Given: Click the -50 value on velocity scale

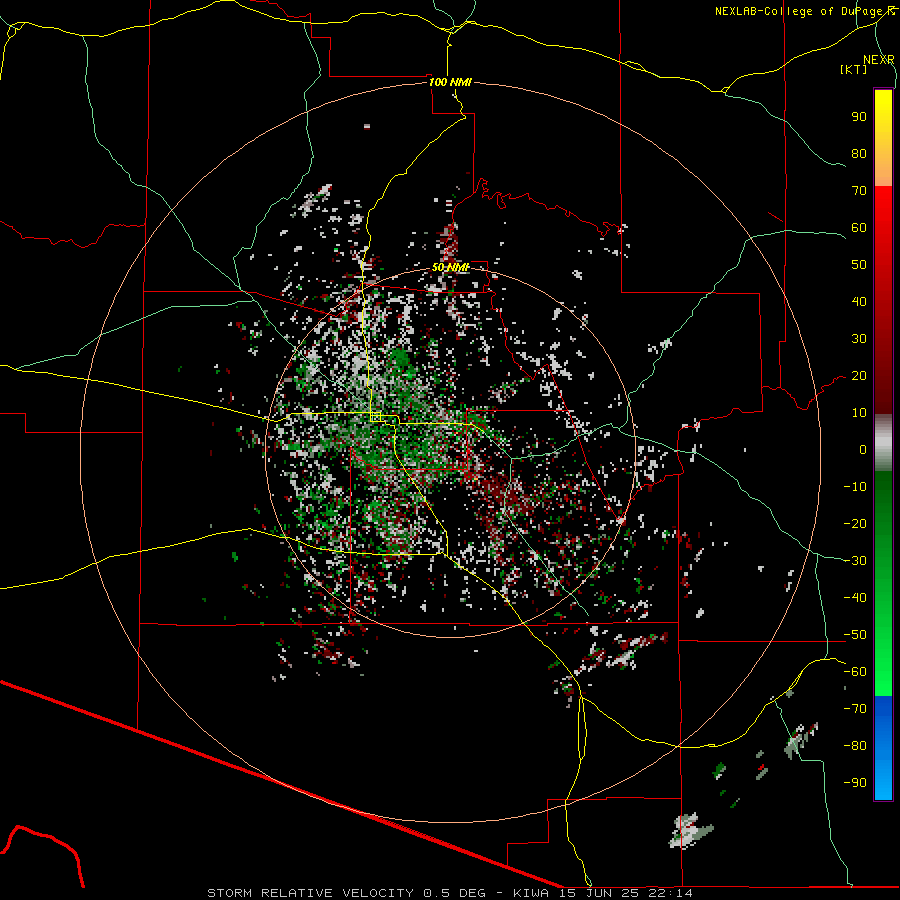Looking at the screenshot, I should point(855,635).
